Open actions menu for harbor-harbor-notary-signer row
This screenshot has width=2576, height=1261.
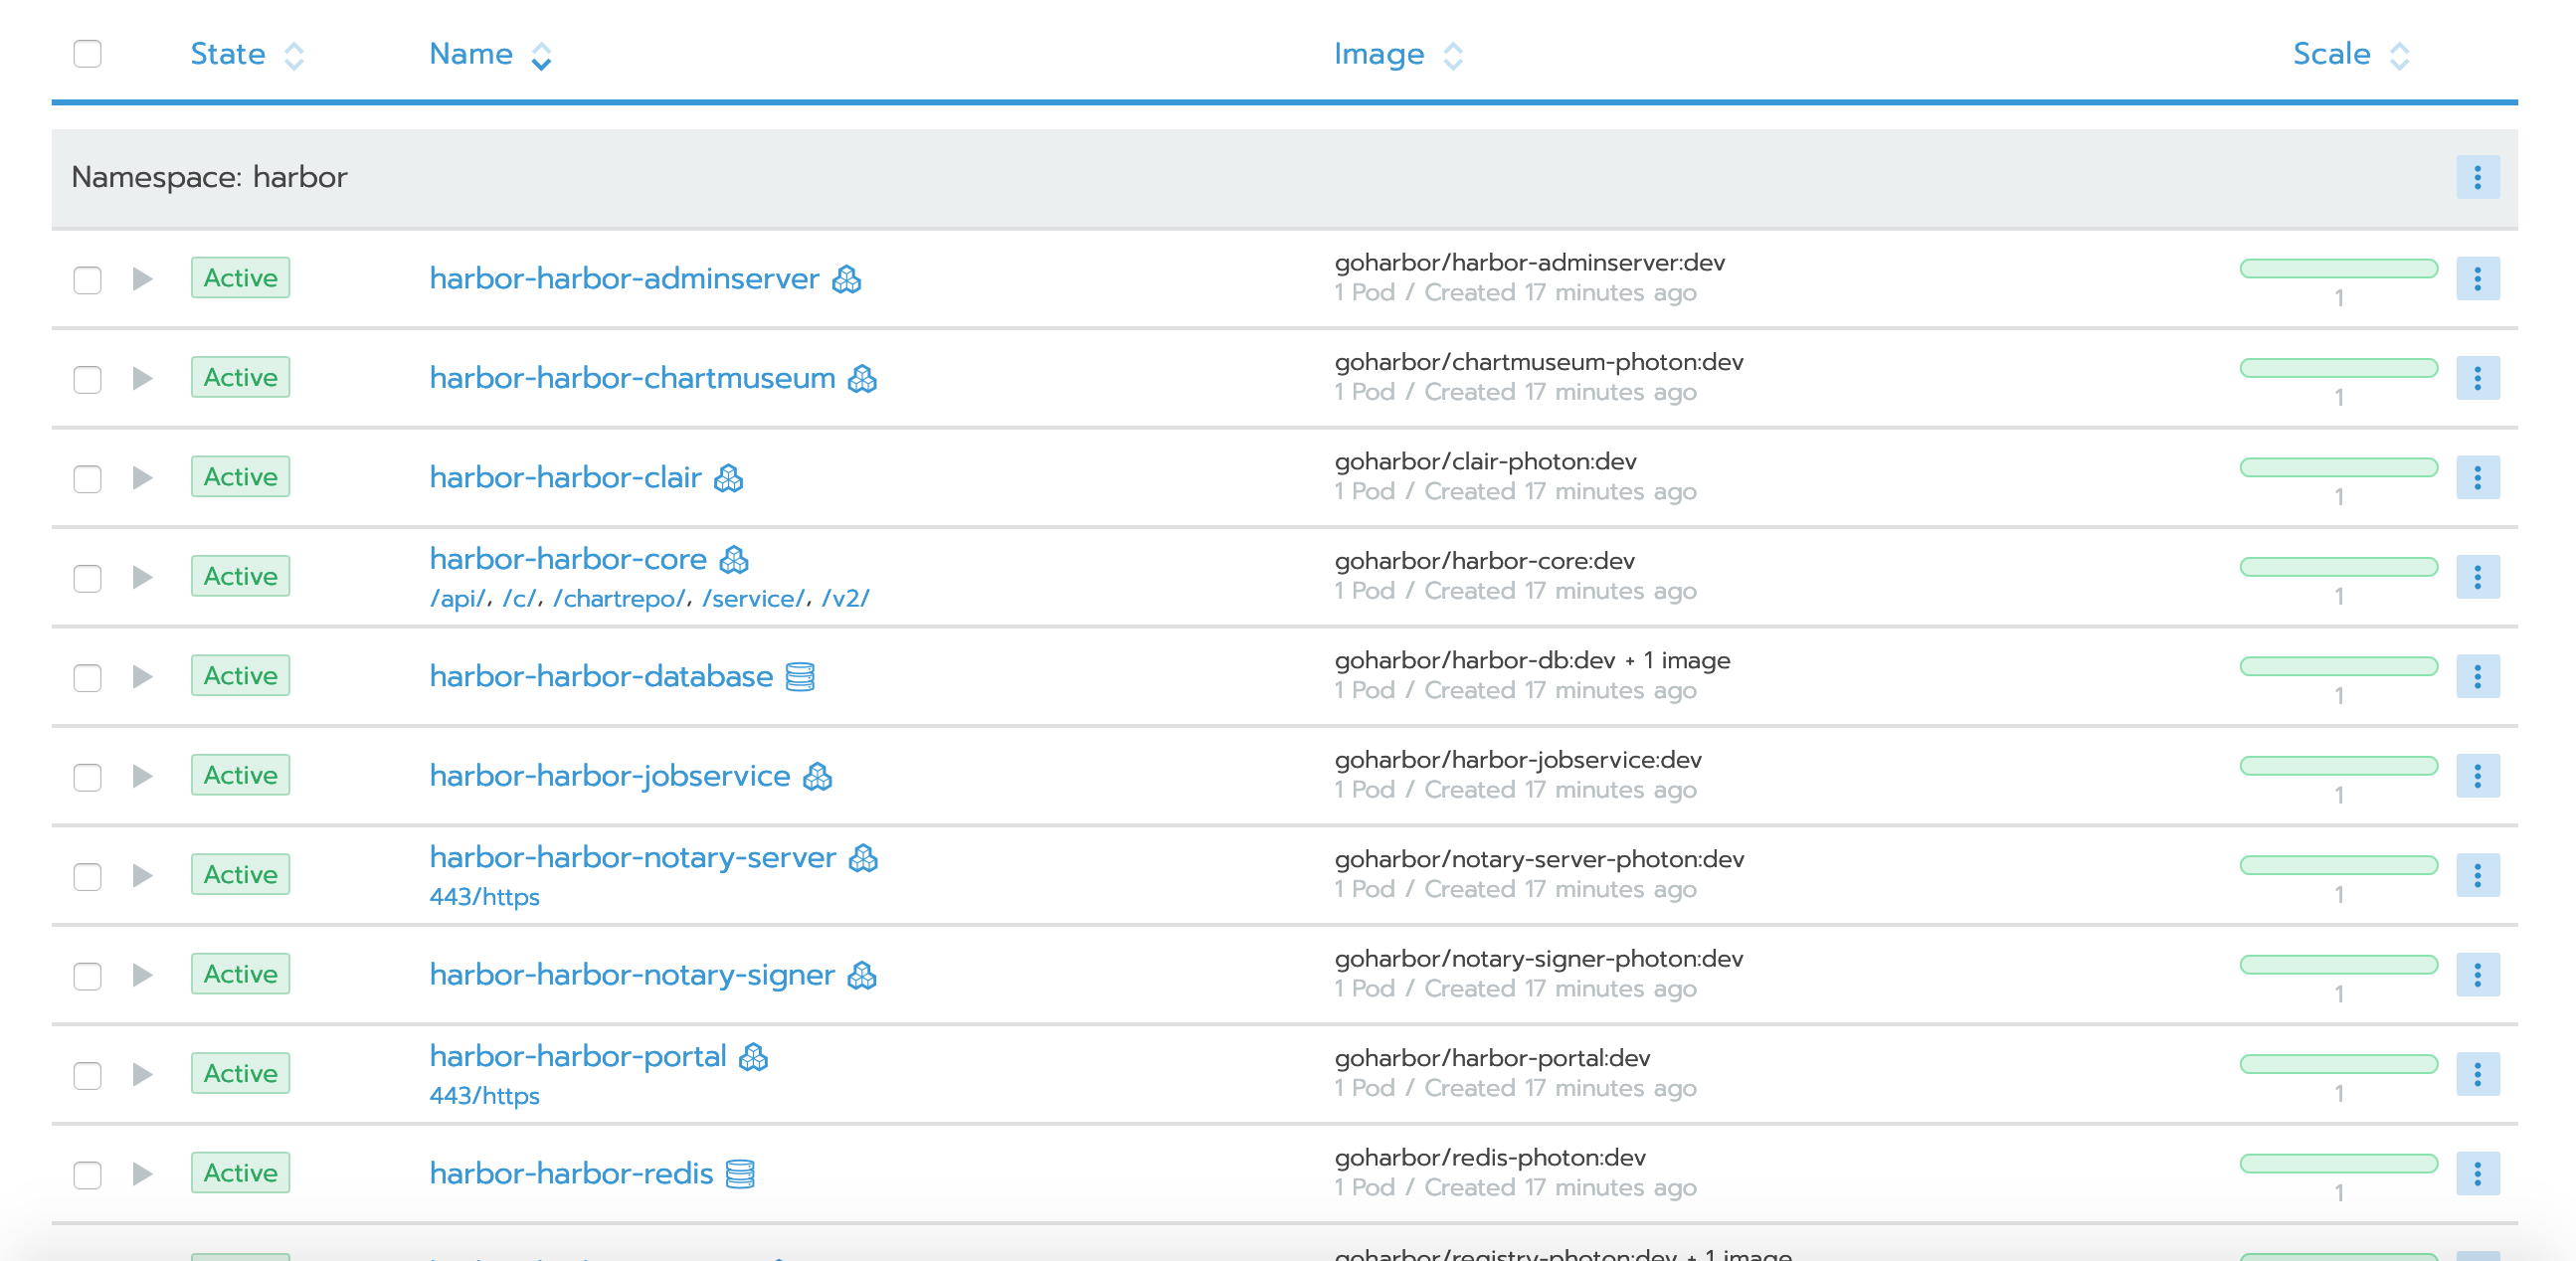coord(2478,975)
